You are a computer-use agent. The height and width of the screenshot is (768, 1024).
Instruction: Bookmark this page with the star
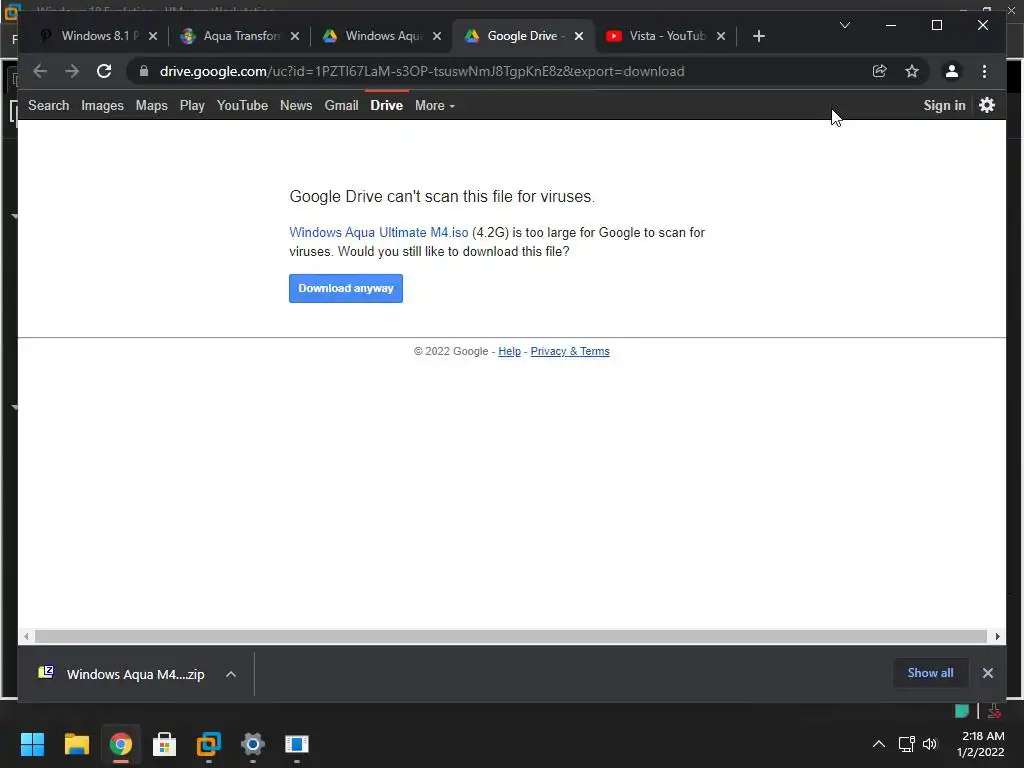tap(912, 71)
